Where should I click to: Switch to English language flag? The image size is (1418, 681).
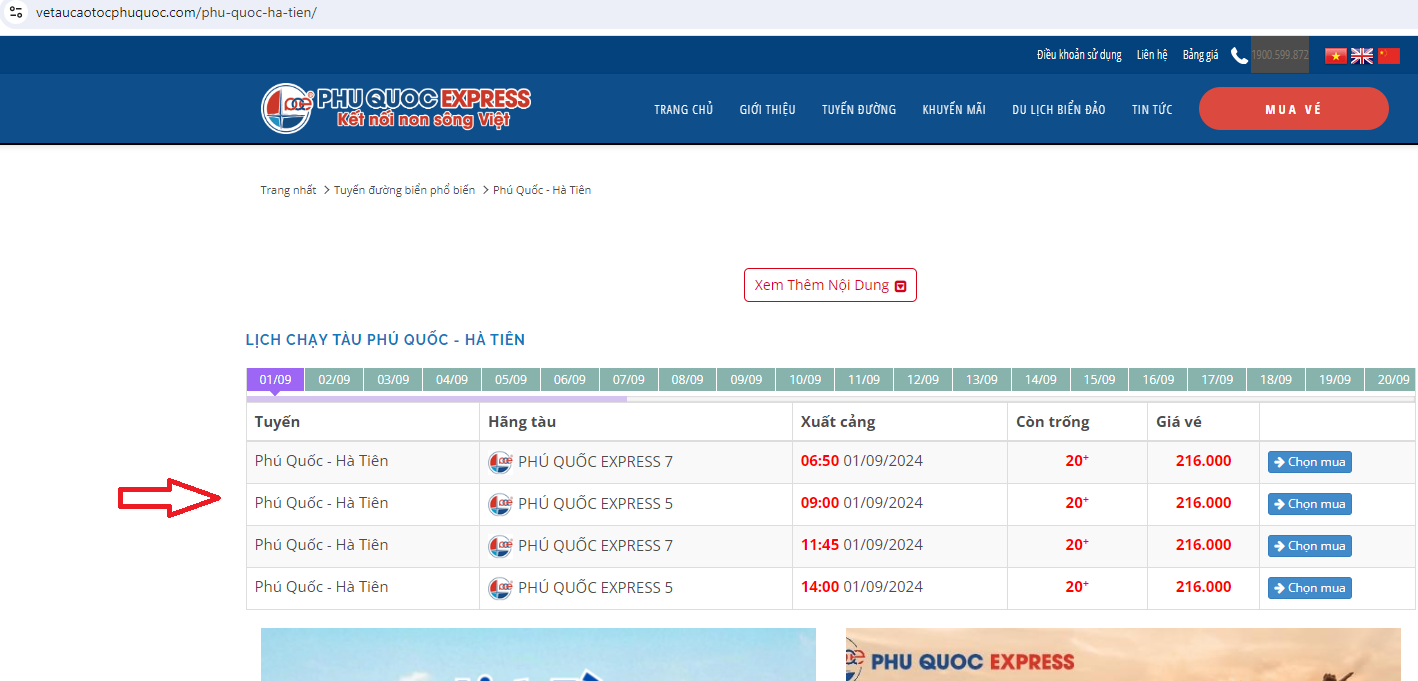[x=1362, y=56]
